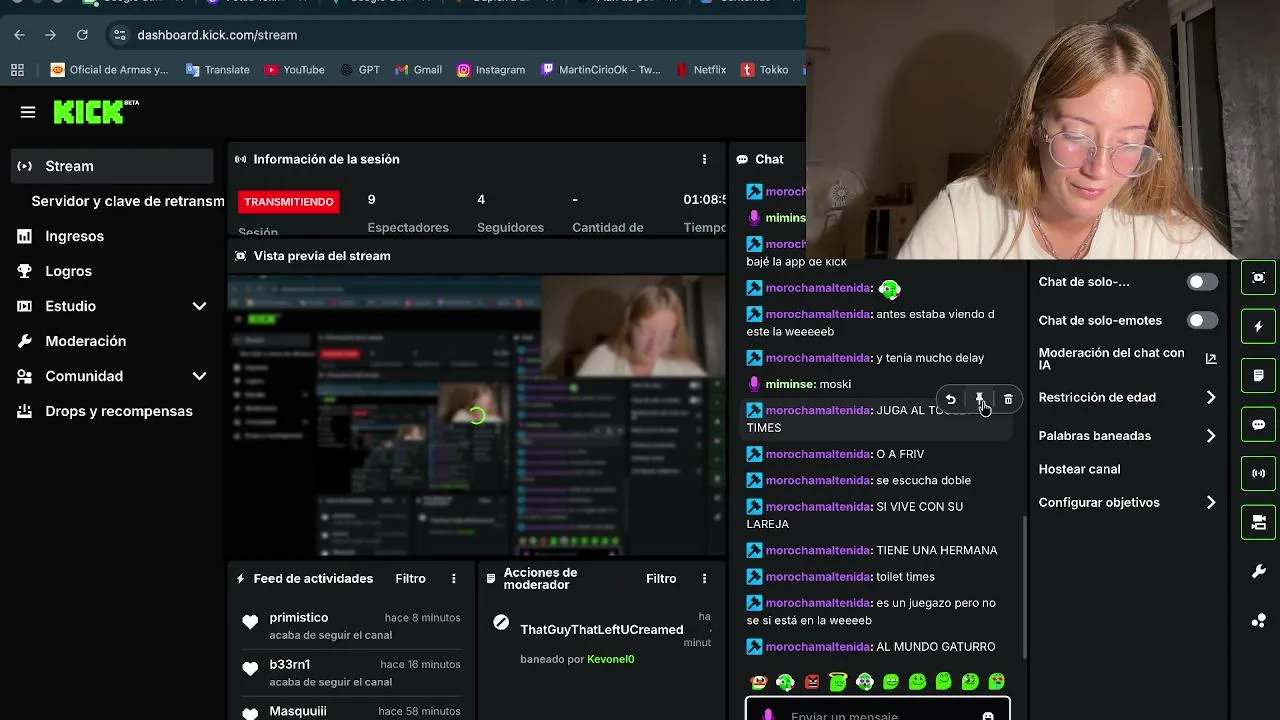Open Acciones de moderador options menu
The width and height of the screenshot is (1280, 720).
[704, 578]
